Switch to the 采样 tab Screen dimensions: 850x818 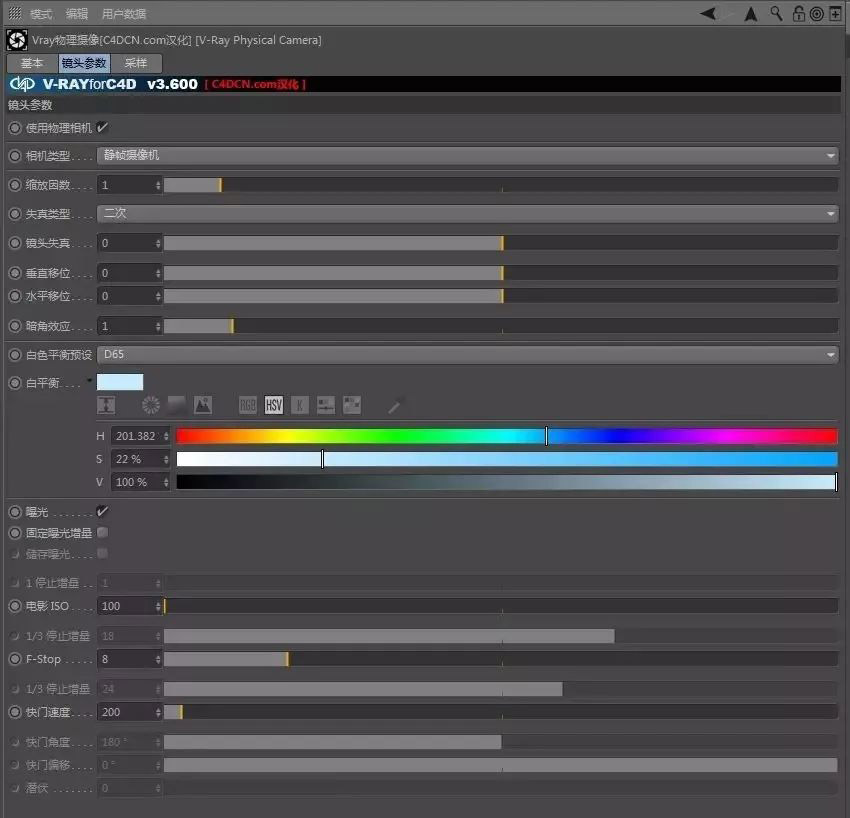pos(136,63)
